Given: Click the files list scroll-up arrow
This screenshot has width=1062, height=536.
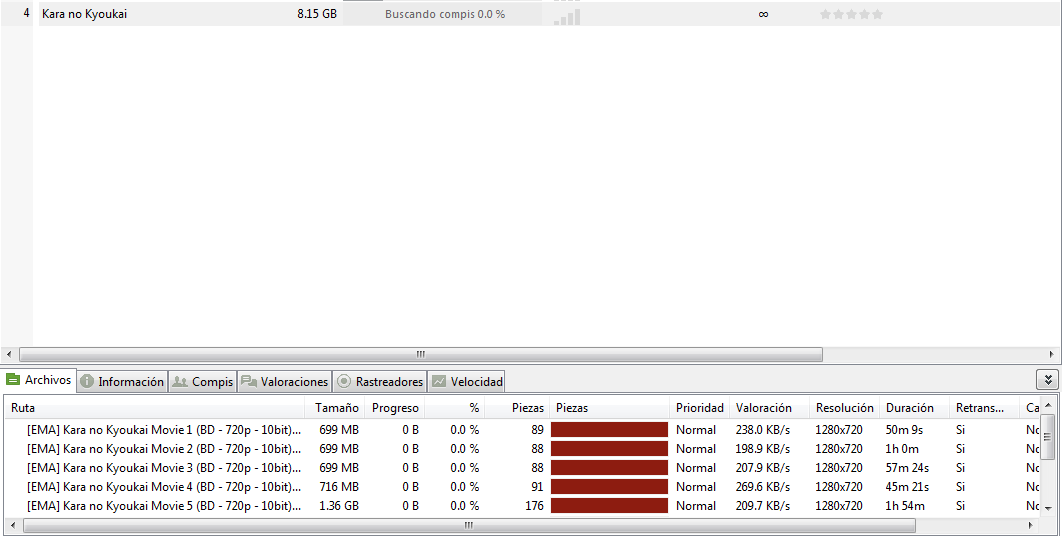Looking at the screenshot, I should tap(1048, 405).
